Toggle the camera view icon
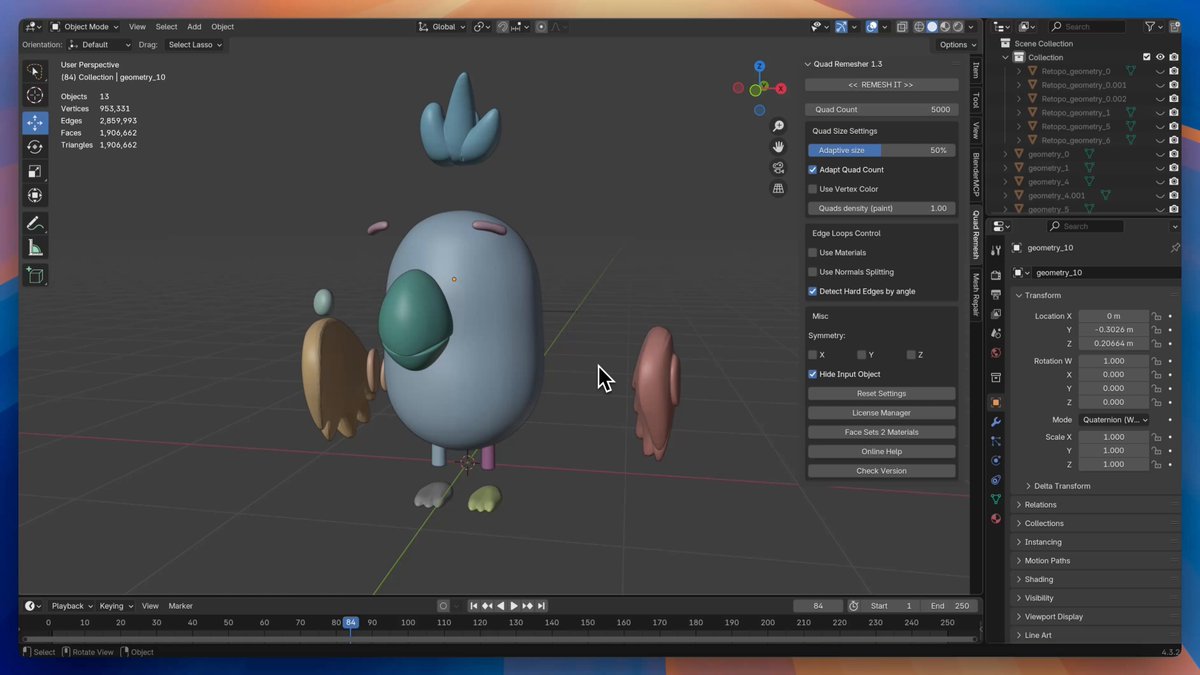This screenshot has height=675, width=1200. (x=778, y=167)
